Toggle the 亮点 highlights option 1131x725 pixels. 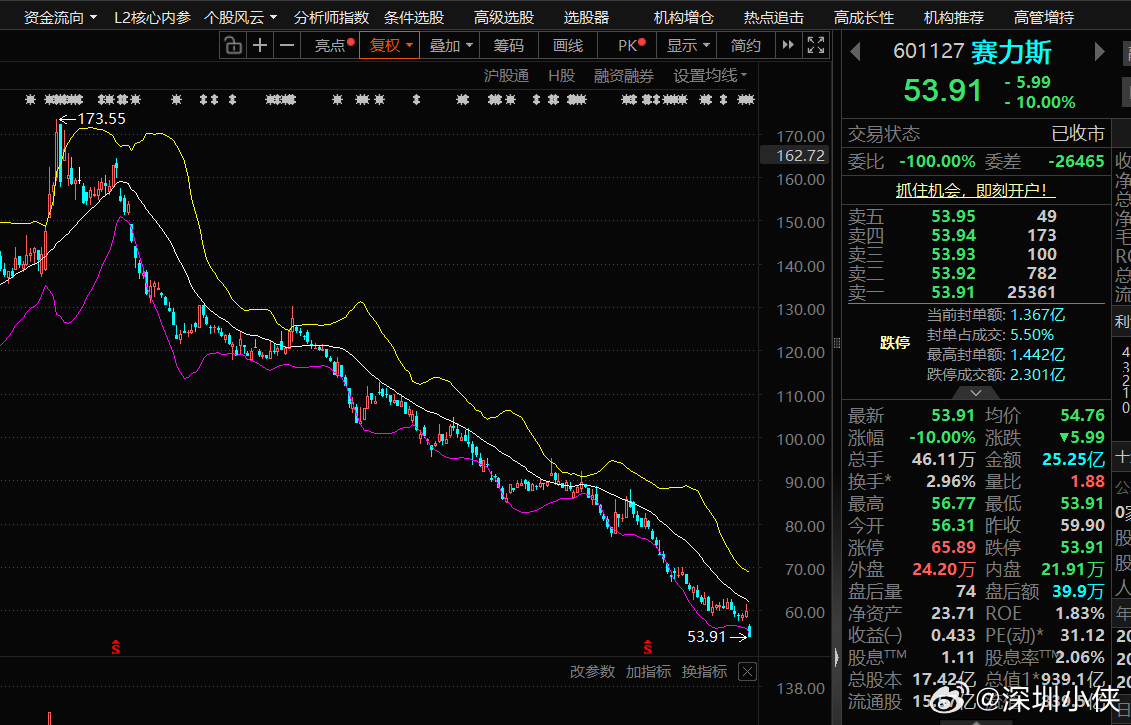(x=334, y=45)
